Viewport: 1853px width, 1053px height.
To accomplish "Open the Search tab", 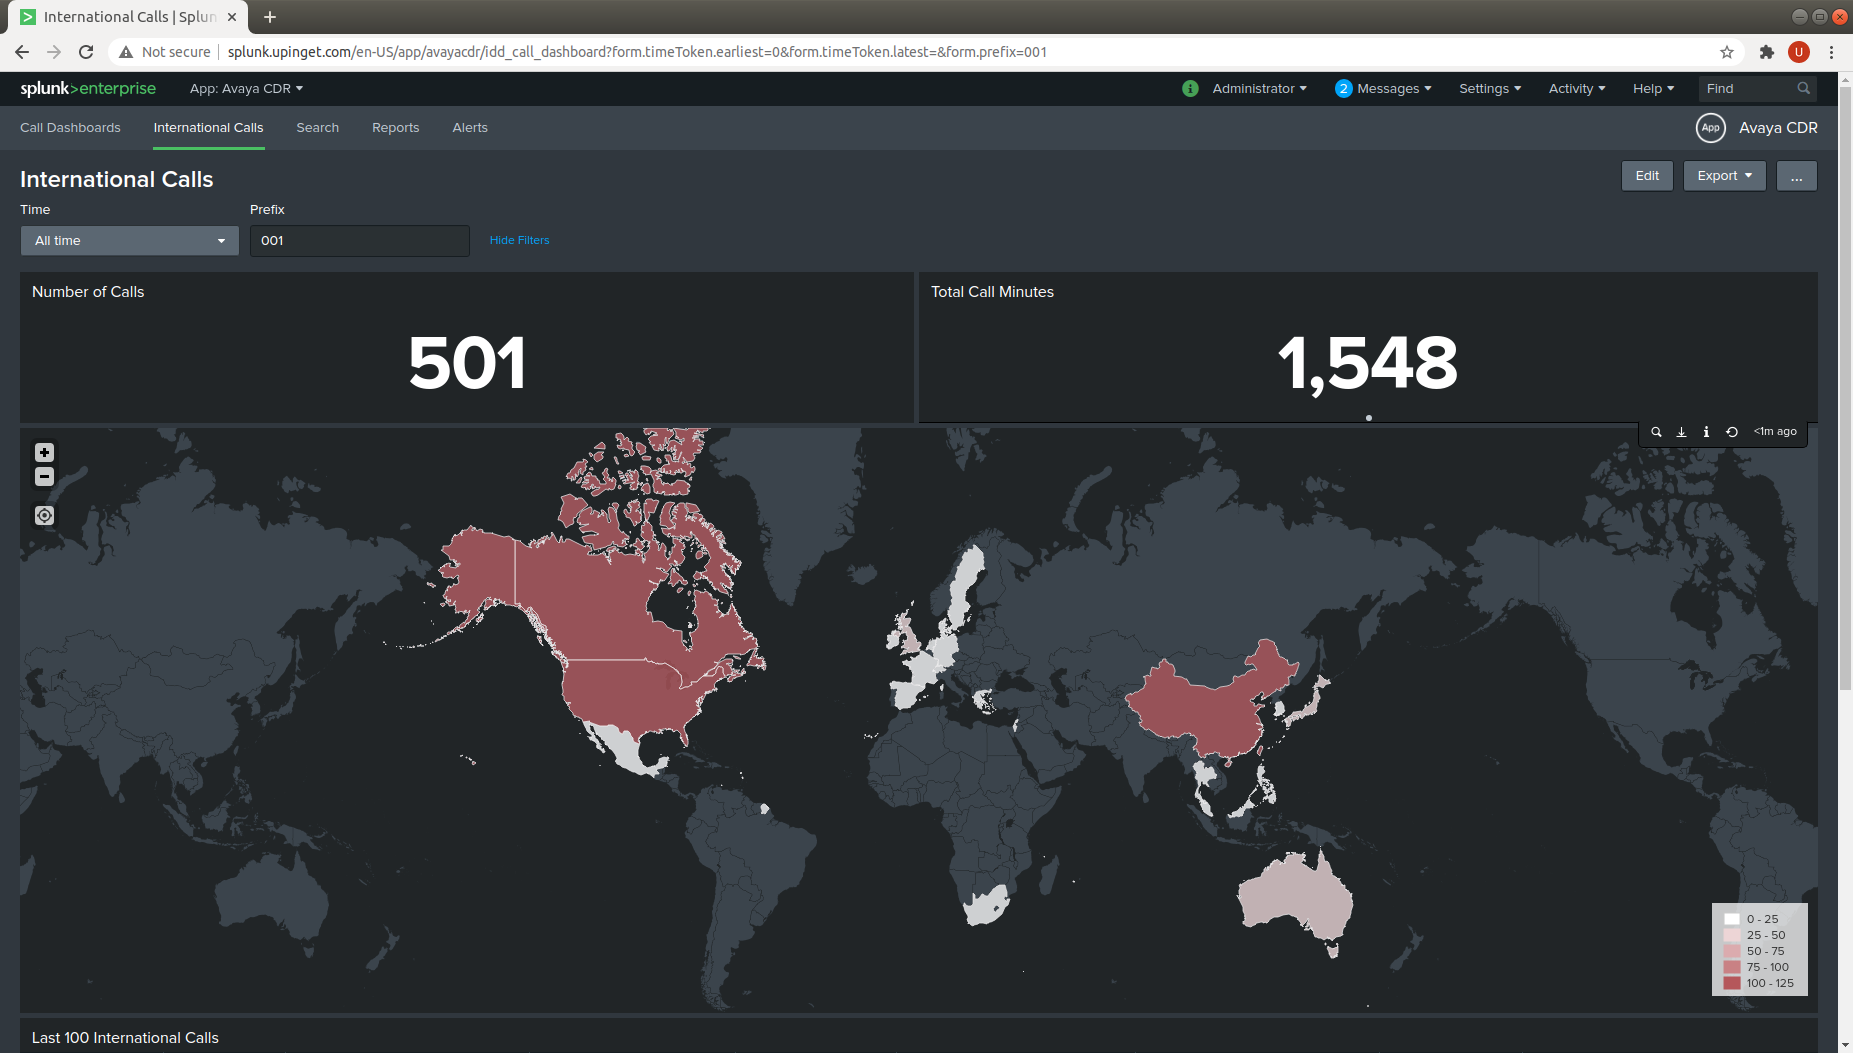I will [x=317, y=128].
